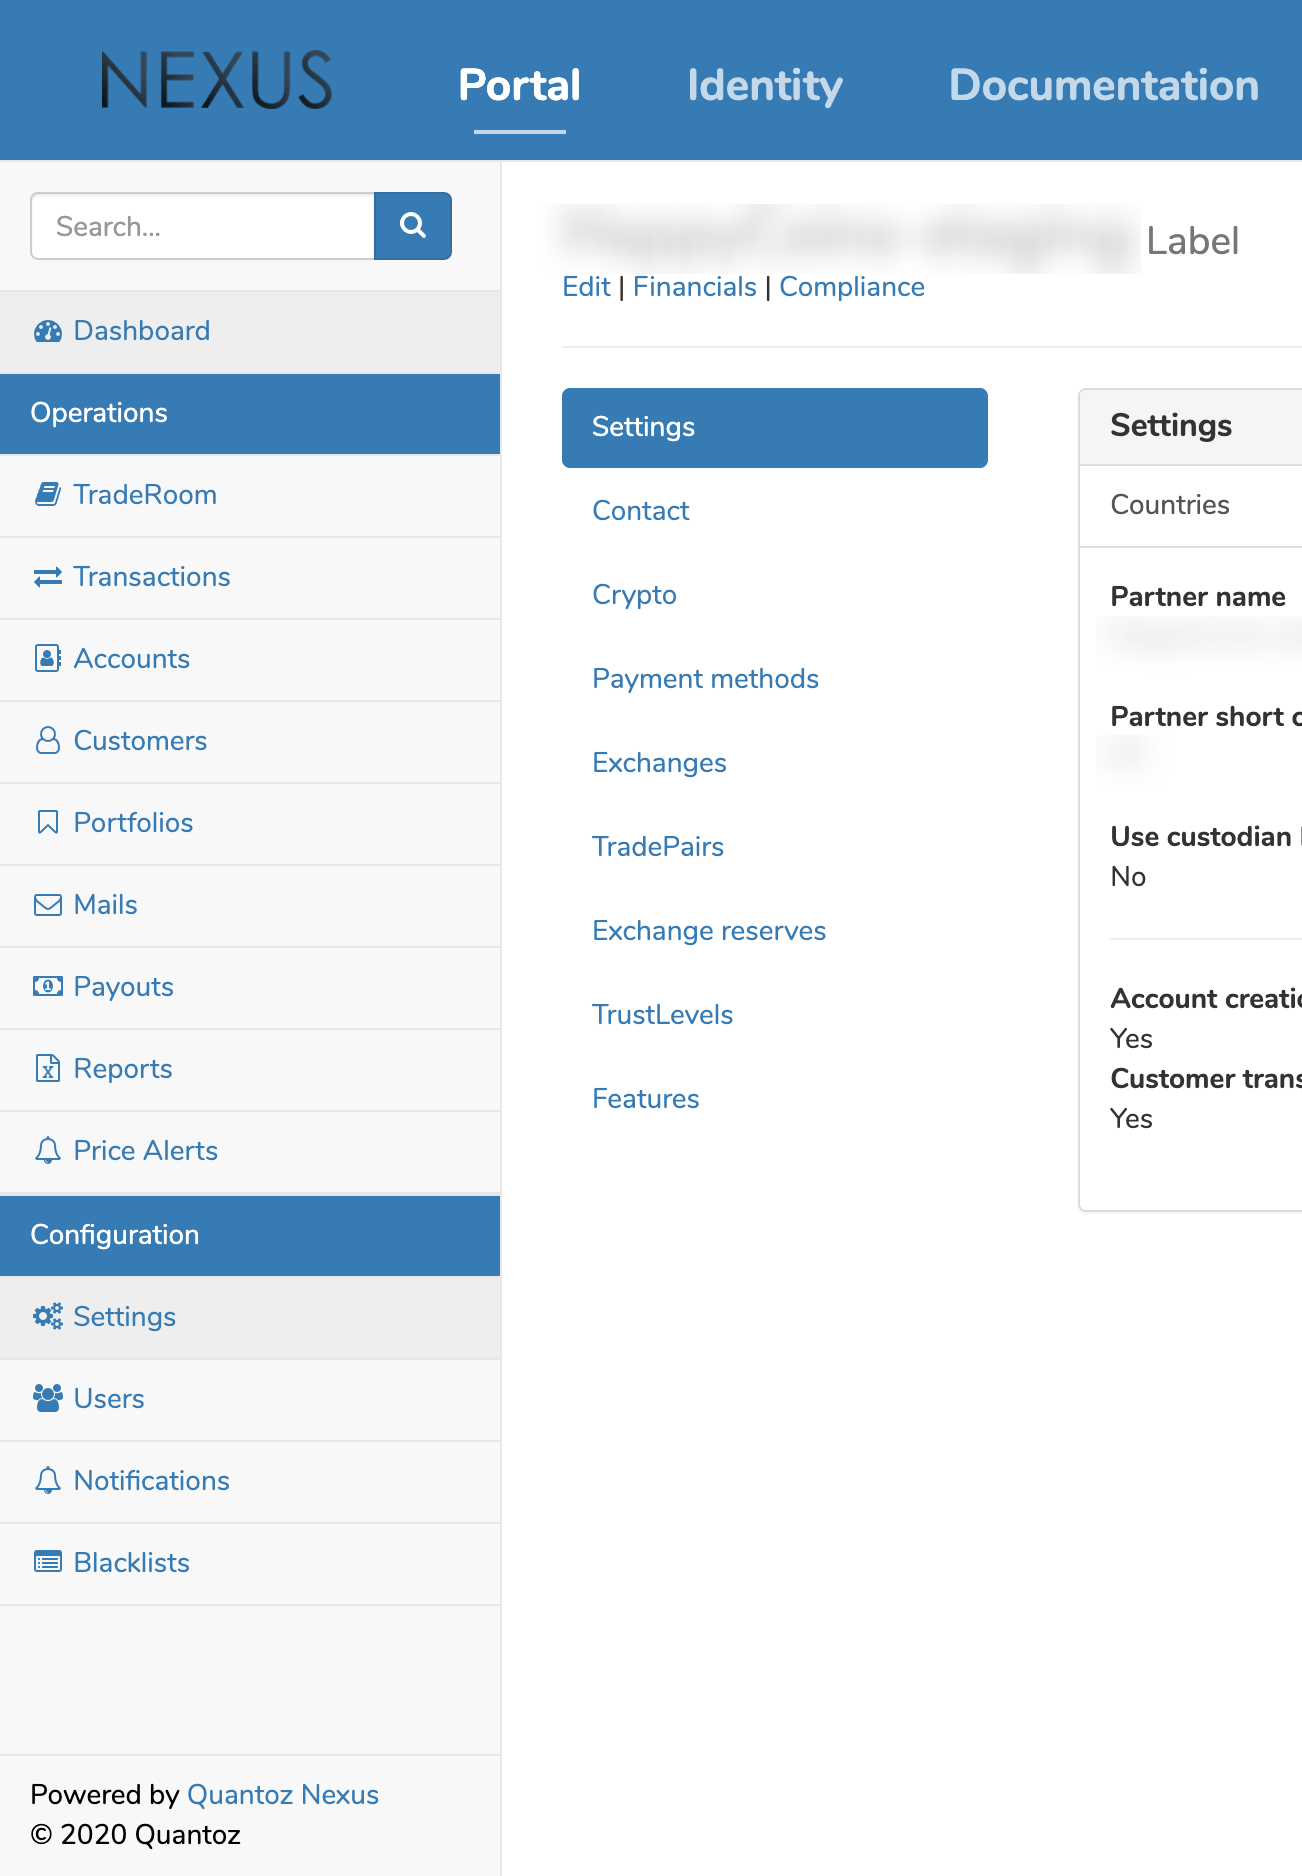Click the Dashboard gauge icon
This screenshot has height=1876, width=1302.
[47, 331]
